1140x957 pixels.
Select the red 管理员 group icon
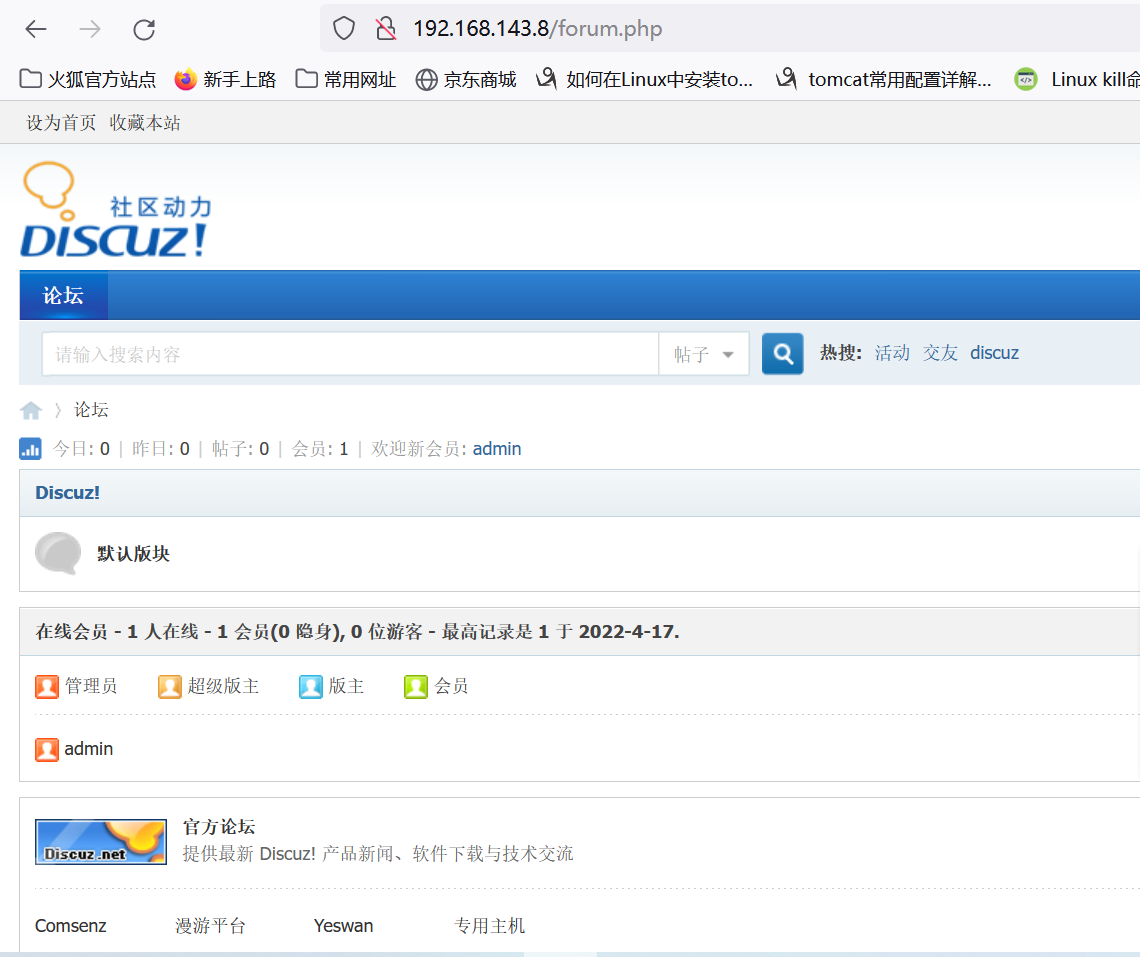[x=47, y=686]
